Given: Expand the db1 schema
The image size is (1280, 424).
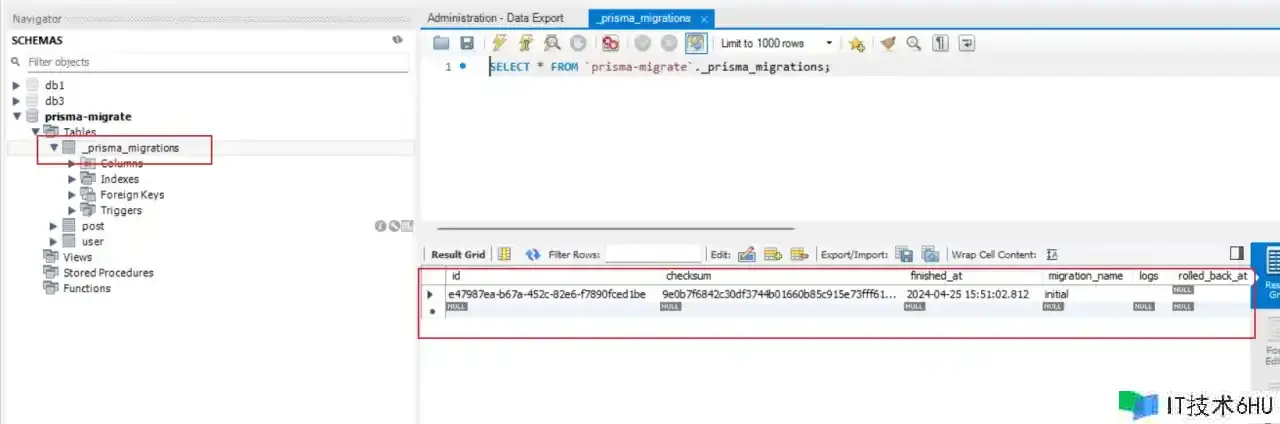Looking at the screenshot, I should point(16,86).
